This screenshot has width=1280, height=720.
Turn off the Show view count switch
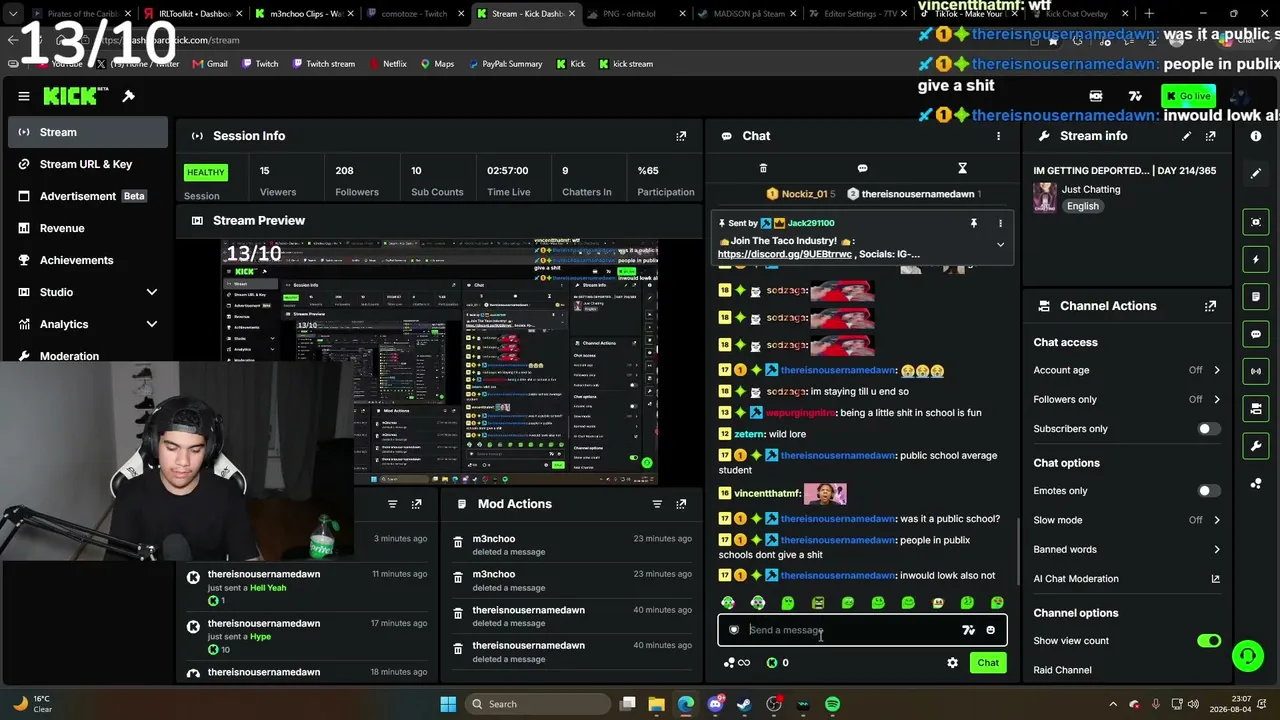[x=1209, y=641]
